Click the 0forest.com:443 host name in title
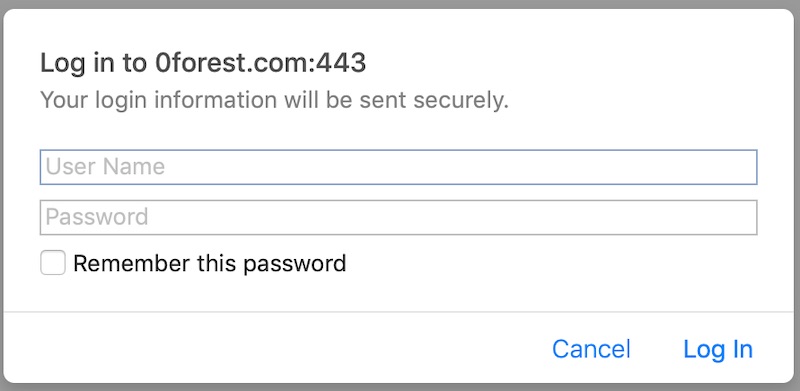Screen dimensions: 800x391 pyautogui.click(x=261, y=64)
